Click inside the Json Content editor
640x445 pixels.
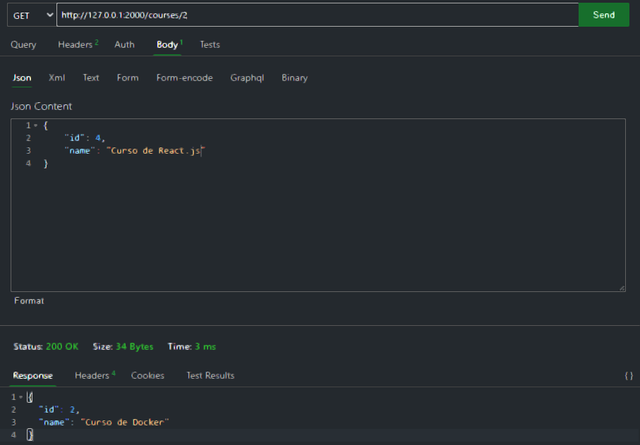coord(318,205)
